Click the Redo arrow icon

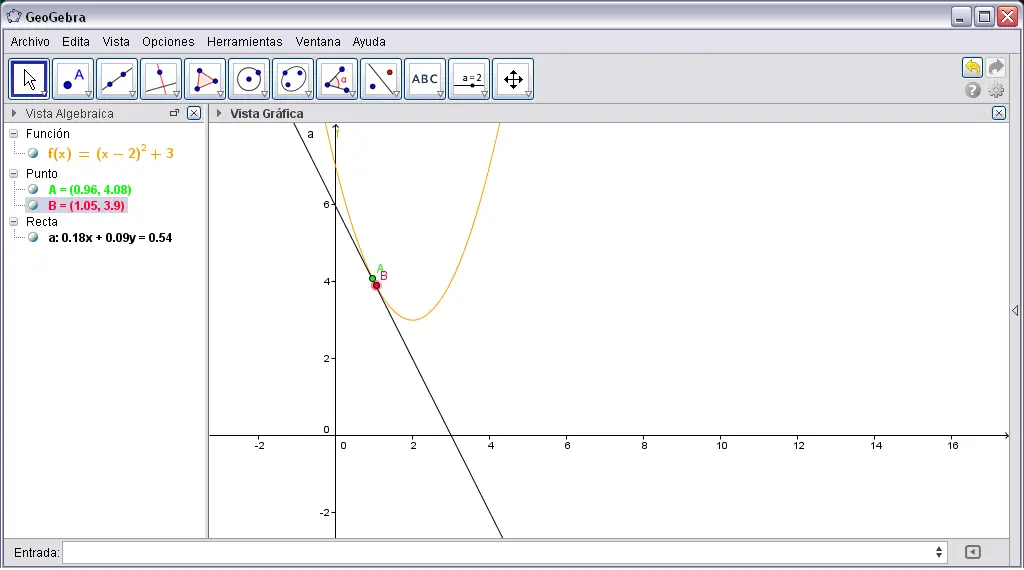point(996,67)
